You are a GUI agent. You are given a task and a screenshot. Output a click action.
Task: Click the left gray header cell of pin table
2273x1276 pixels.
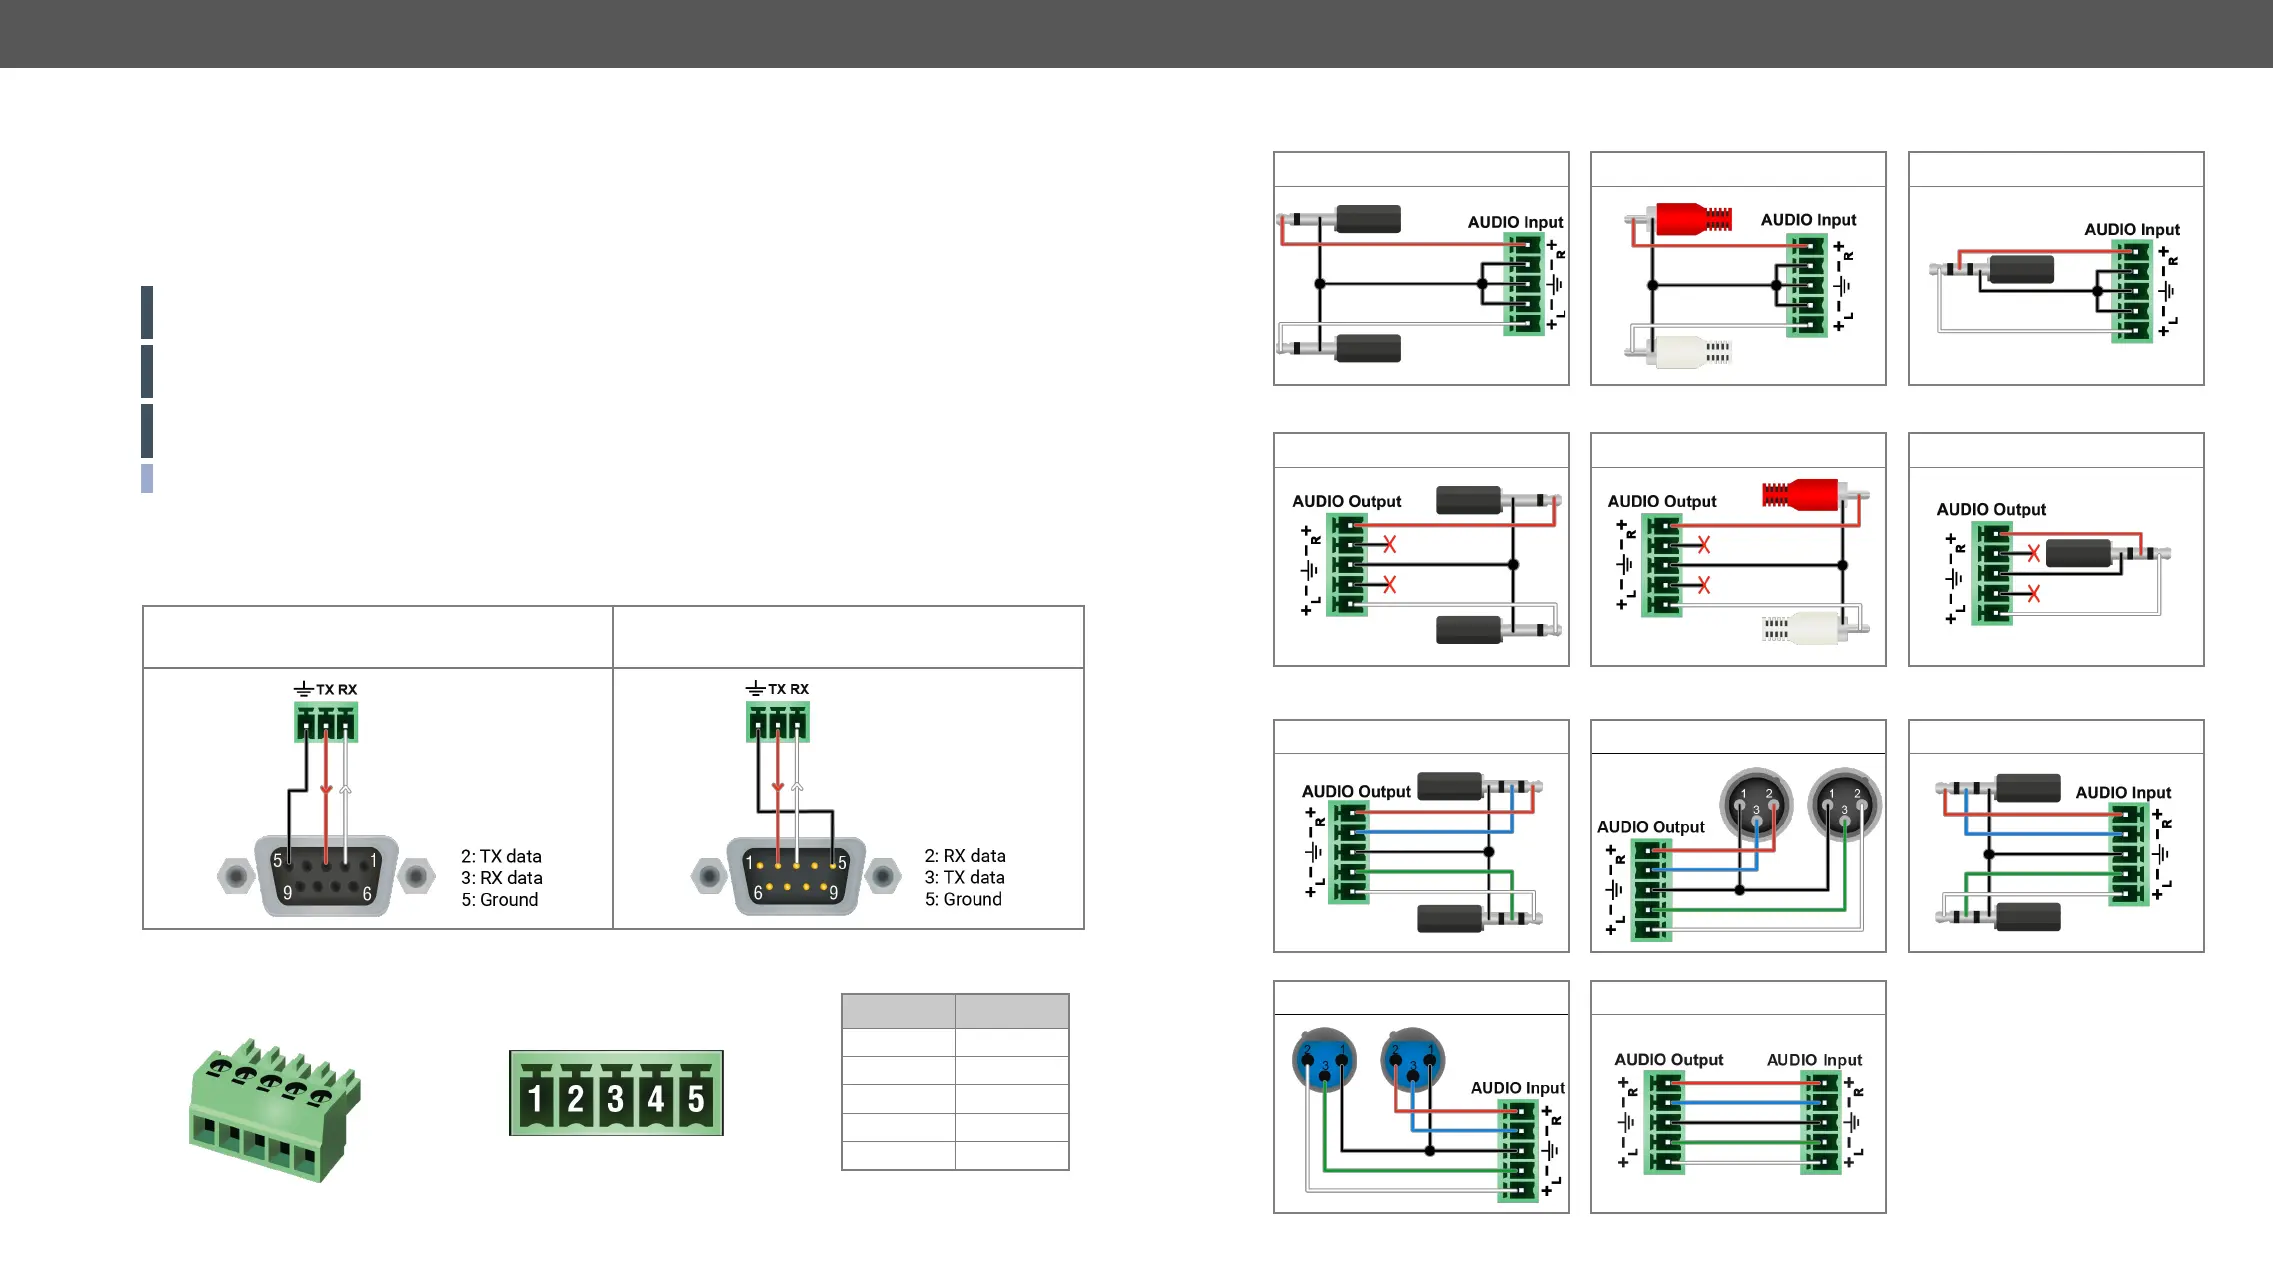[x=898, y=1011]
